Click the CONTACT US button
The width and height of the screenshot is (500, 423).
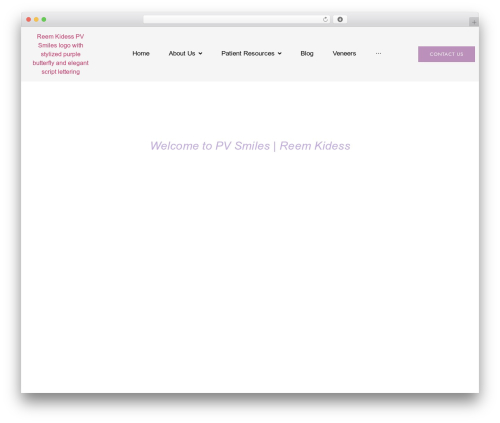click(446, 54)
